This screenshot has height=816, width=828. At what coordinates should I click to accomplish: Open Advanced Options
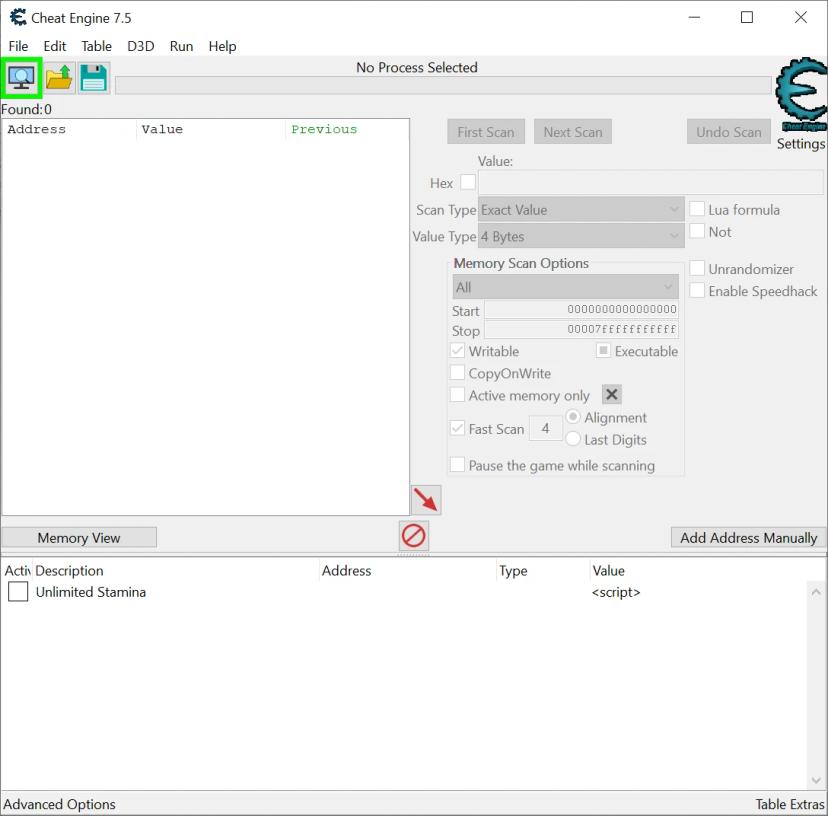pyautogui.click(x=59, y=804)
